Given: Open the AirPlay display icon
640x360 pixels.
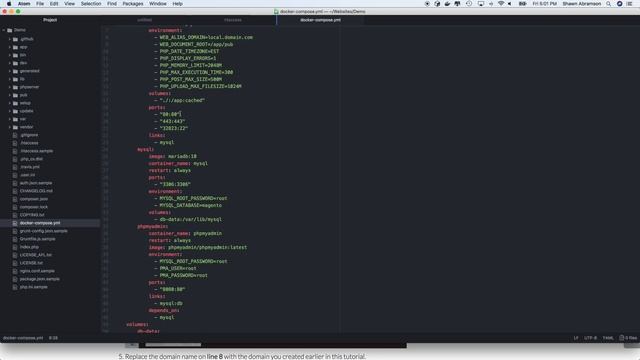Looking at the screenshot, I should (x=481, y=4).
